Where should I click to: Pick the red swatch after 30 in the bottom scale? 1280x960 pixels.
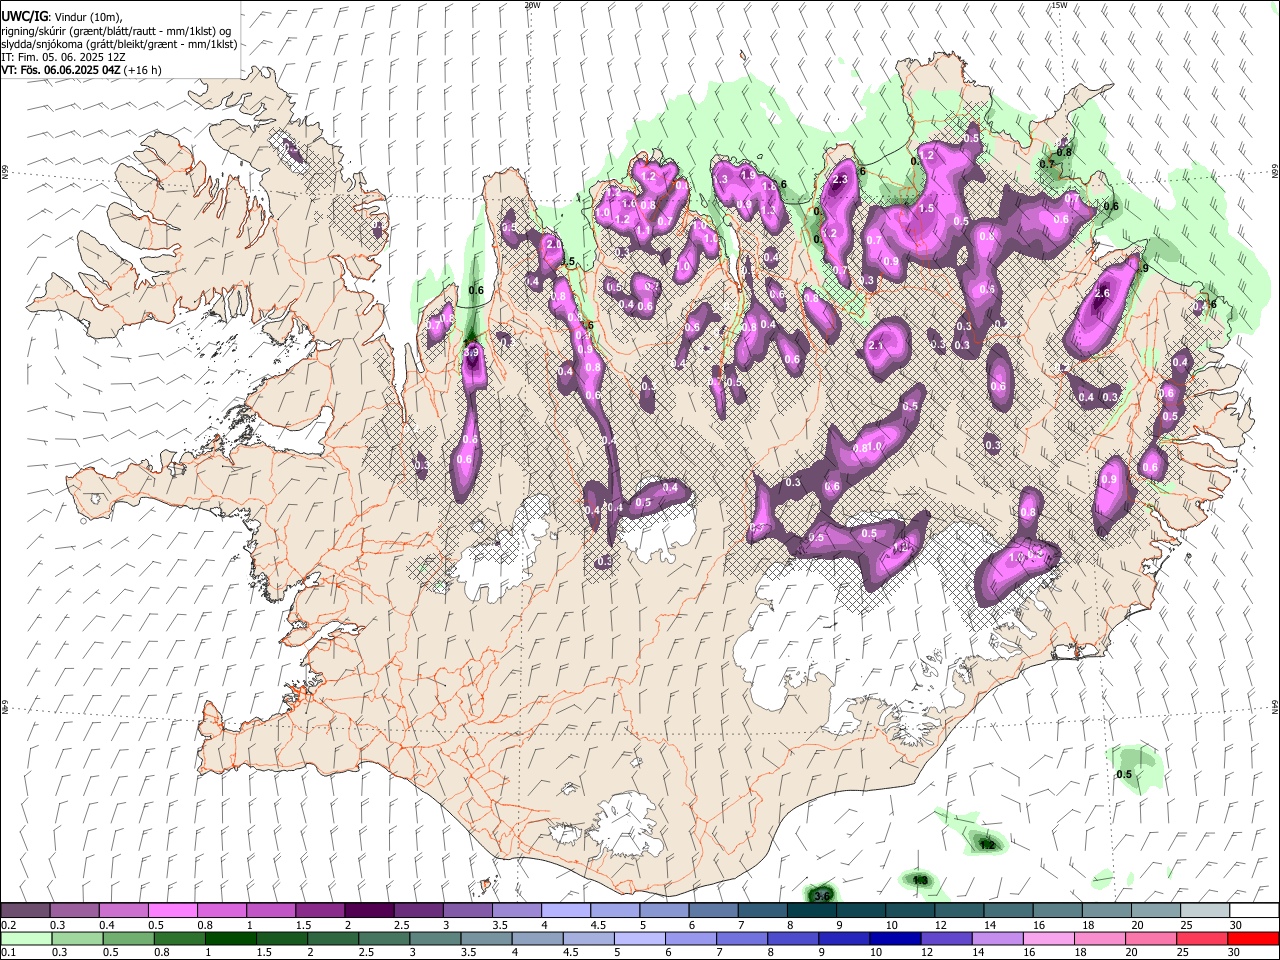pyautogui.click(x=1254, y=938)
